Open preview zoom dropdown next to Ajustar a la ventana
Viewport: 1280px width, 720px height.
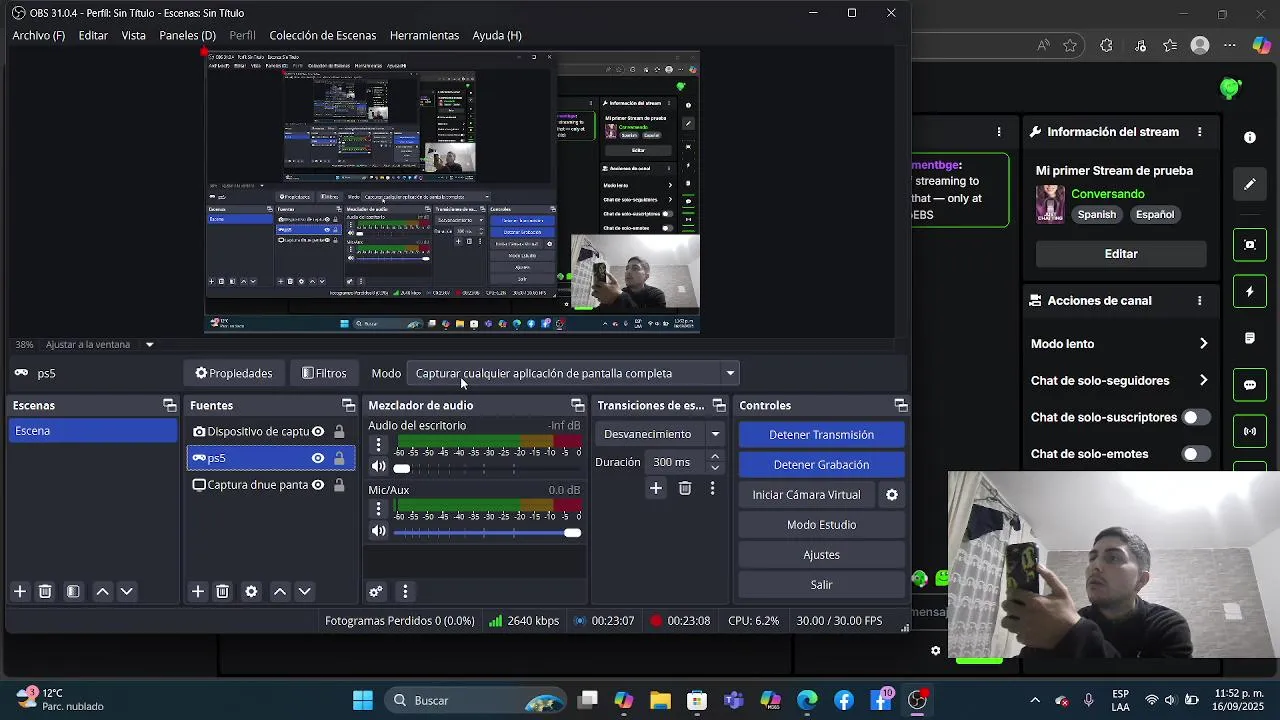point(149,345)
